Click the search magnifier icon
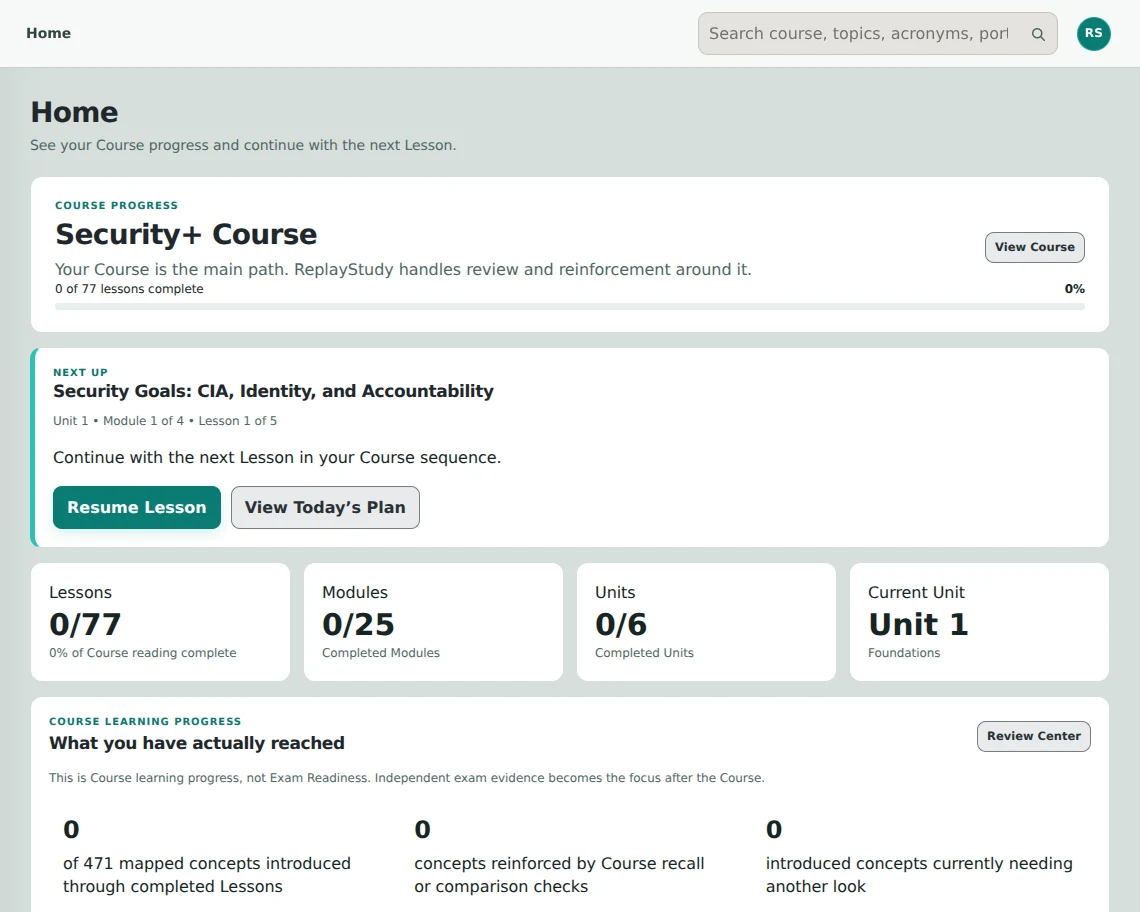 coord(1038,34)
